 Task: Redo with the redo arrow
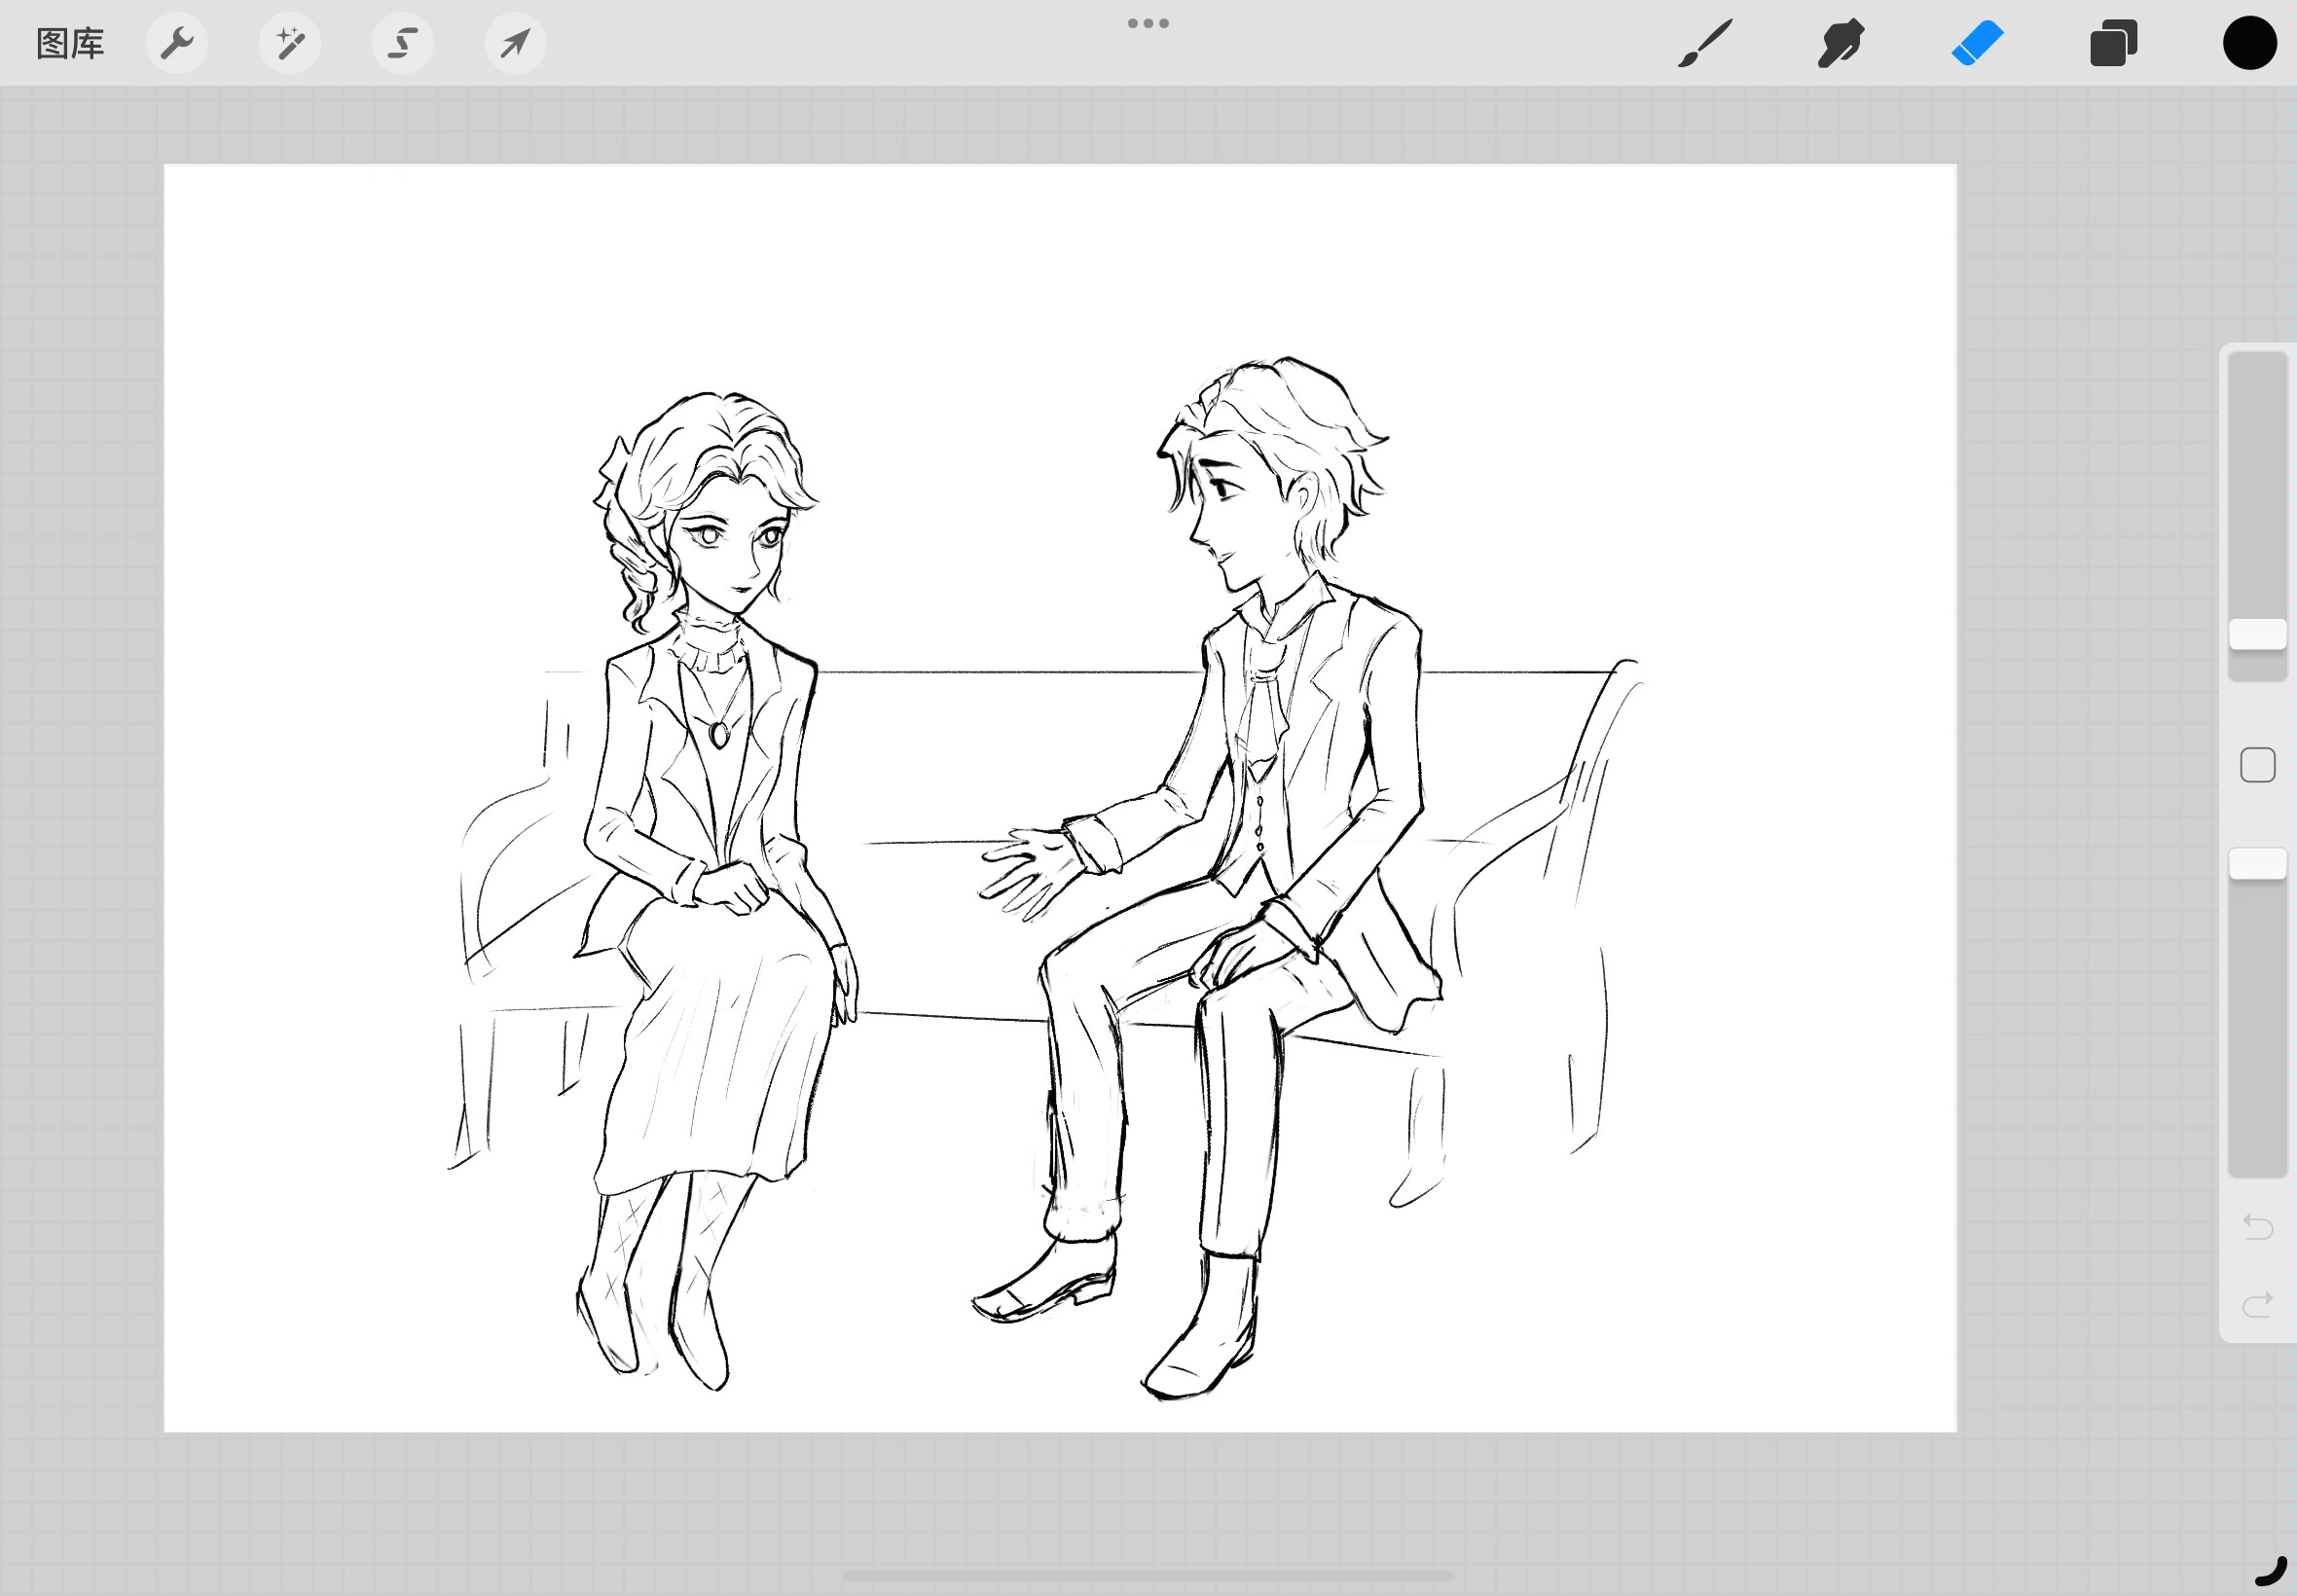[x=2258, y=1304]
